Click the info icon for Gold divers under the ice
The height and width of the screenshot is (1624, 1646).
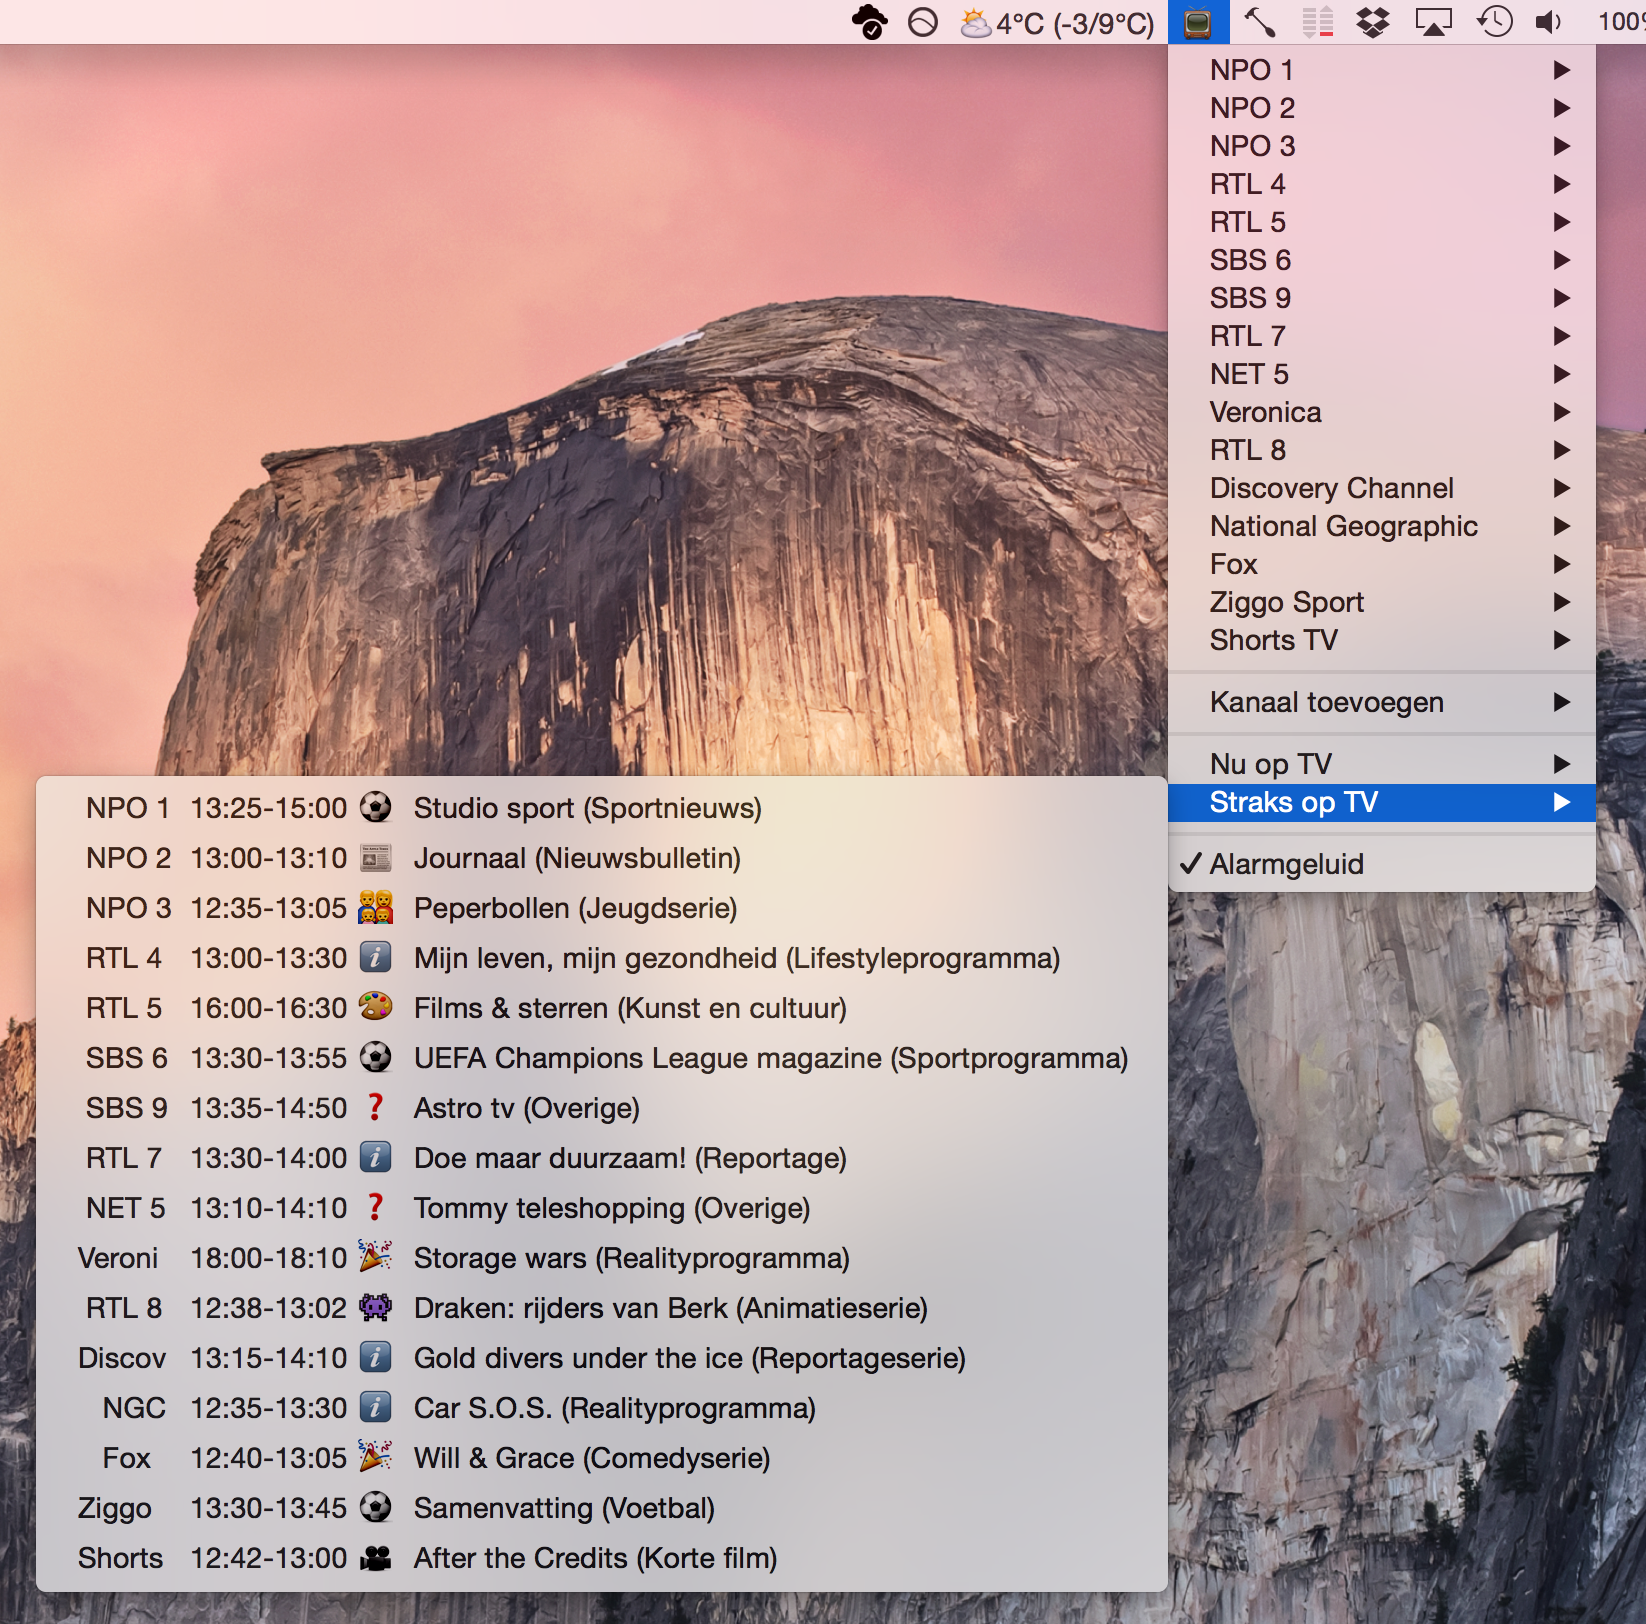click(x=375, y=1357)
